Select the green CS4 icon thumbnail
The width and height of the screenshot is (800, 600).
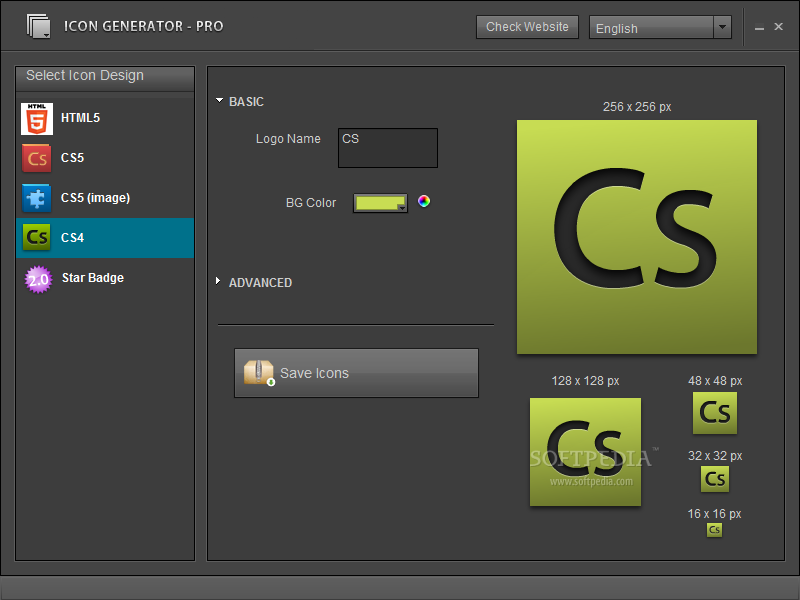(37, 238)
